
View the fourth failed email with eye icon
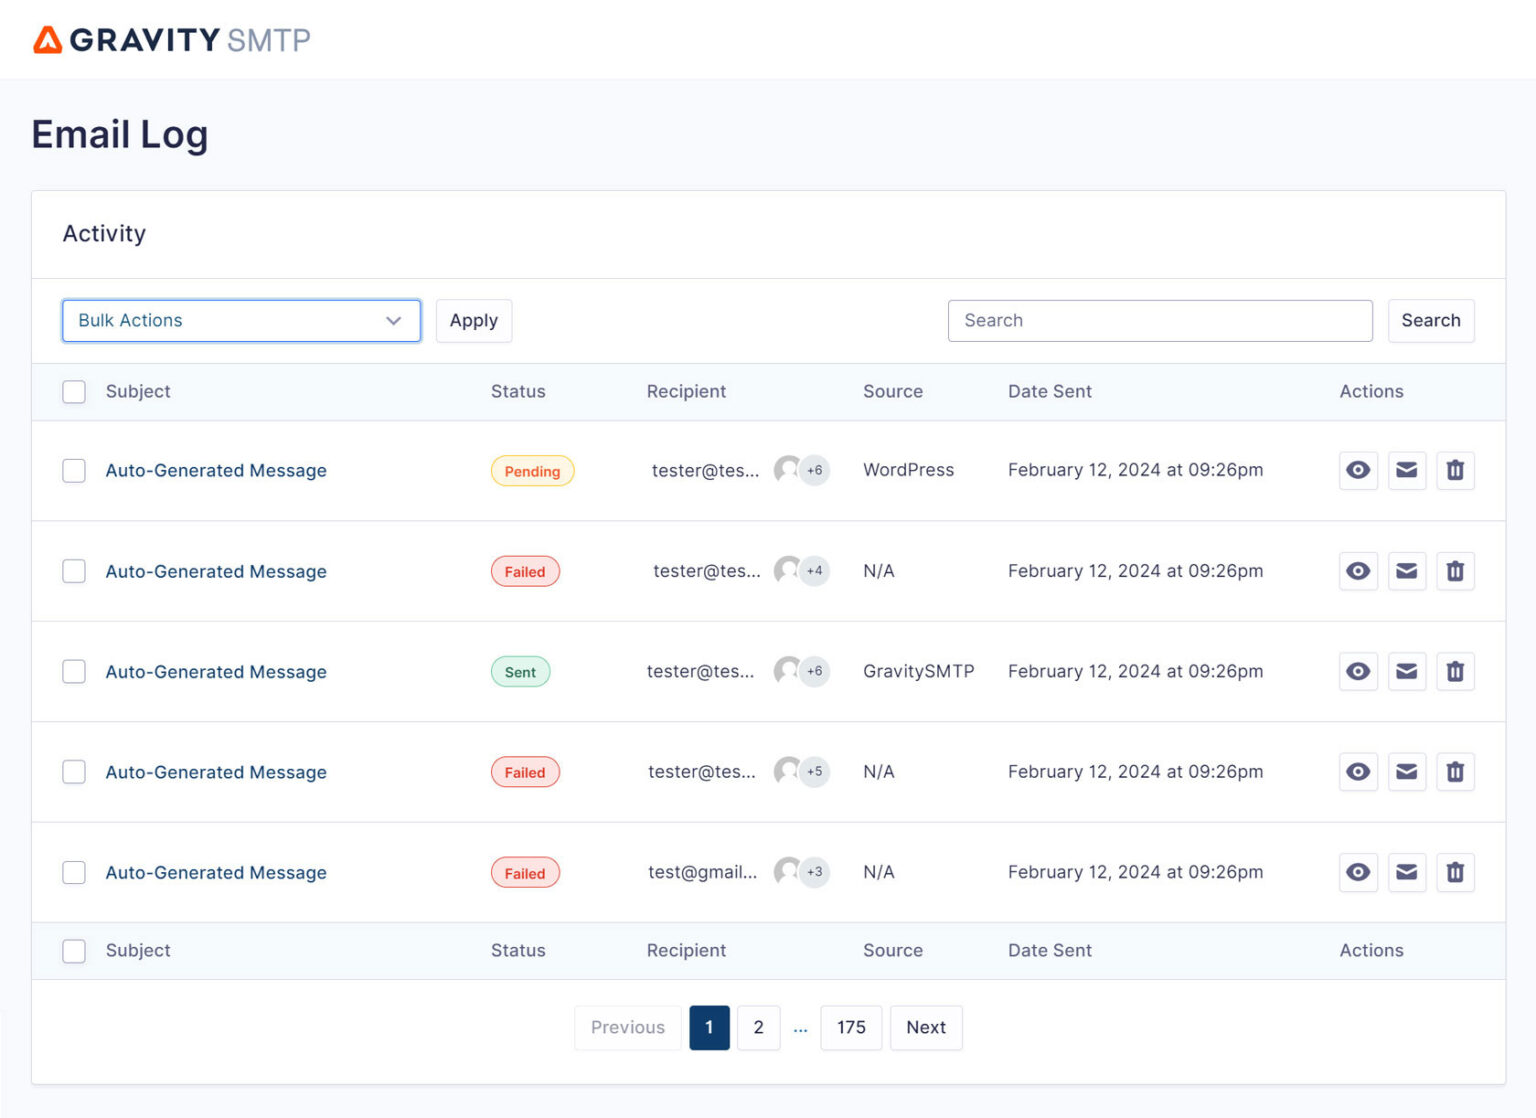tap(1357, 771)
